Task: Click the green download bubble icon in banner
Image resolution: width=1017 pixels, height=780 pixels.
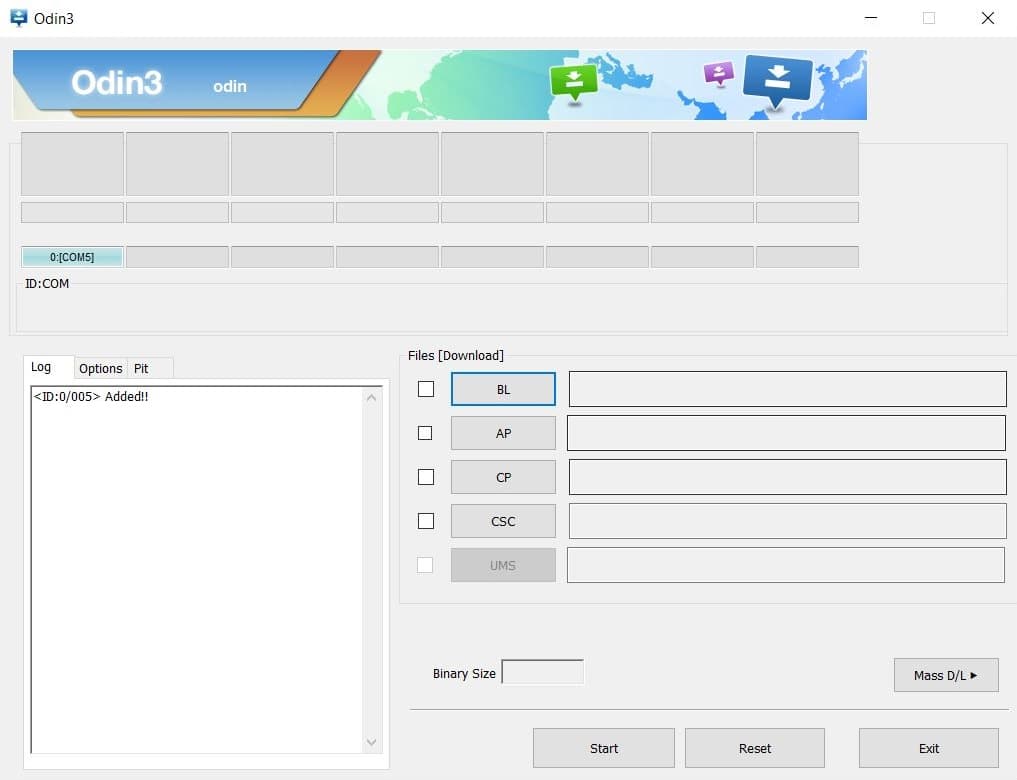Action: coord(573,82)
